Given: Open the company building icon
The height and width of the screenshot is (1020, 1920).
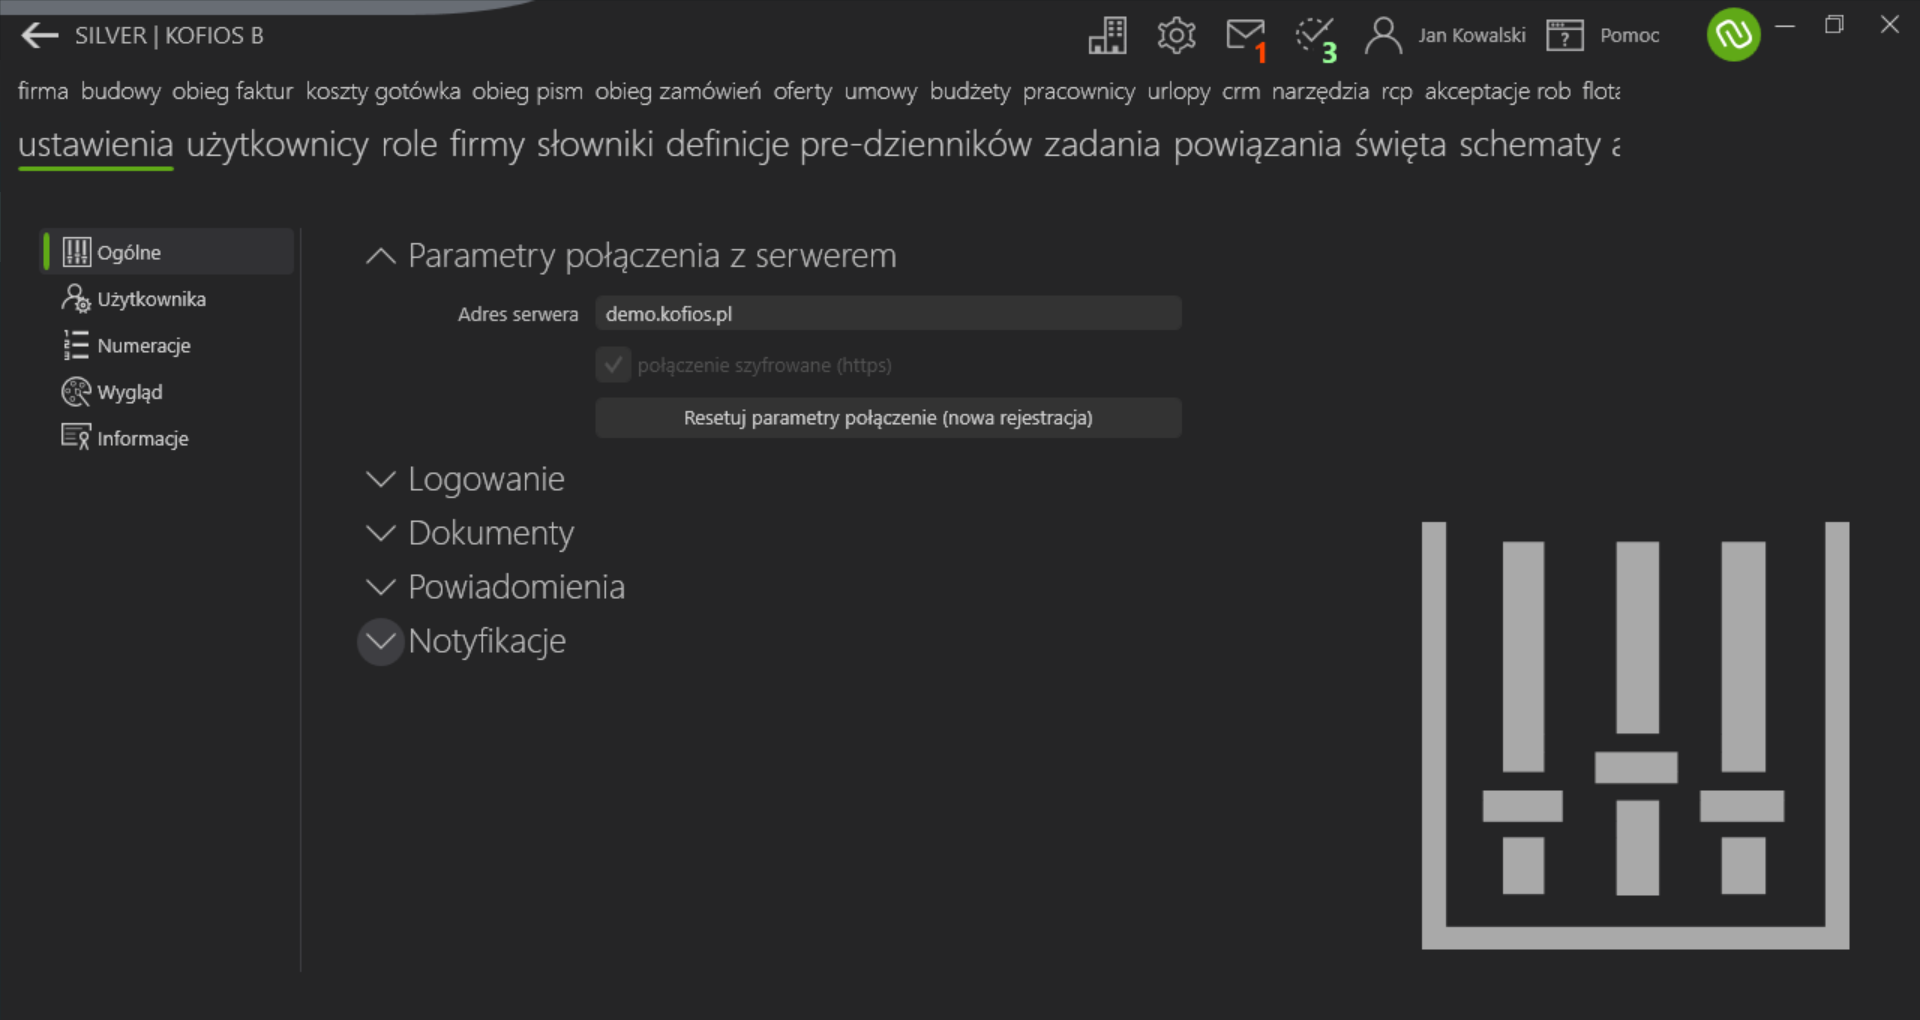Looking at the screenshot, I should tap(1107, 35).
